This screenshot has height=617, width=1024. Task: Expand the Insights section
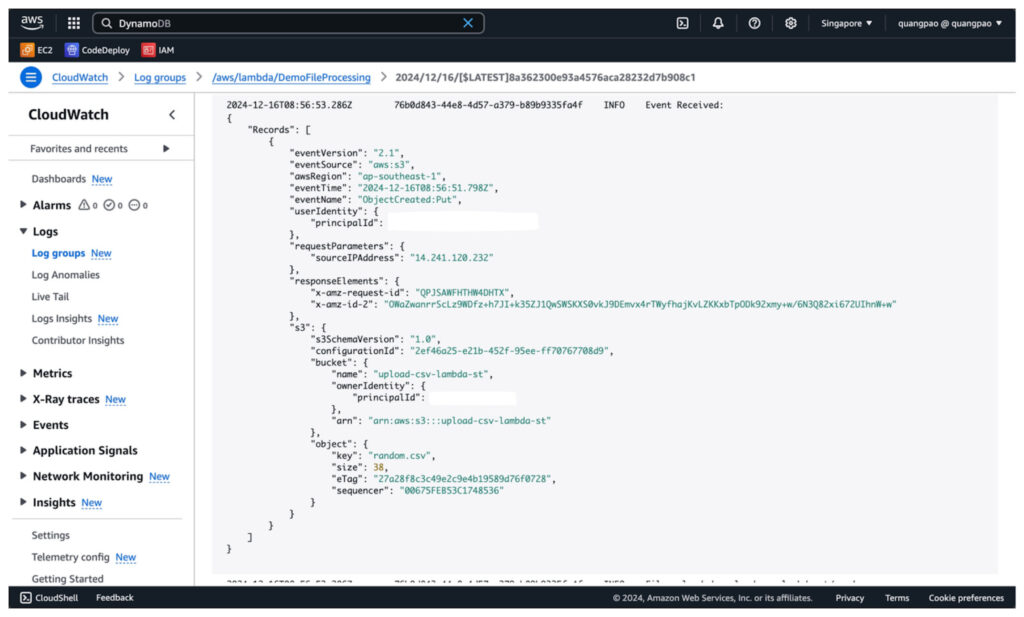tap(24, 501)
